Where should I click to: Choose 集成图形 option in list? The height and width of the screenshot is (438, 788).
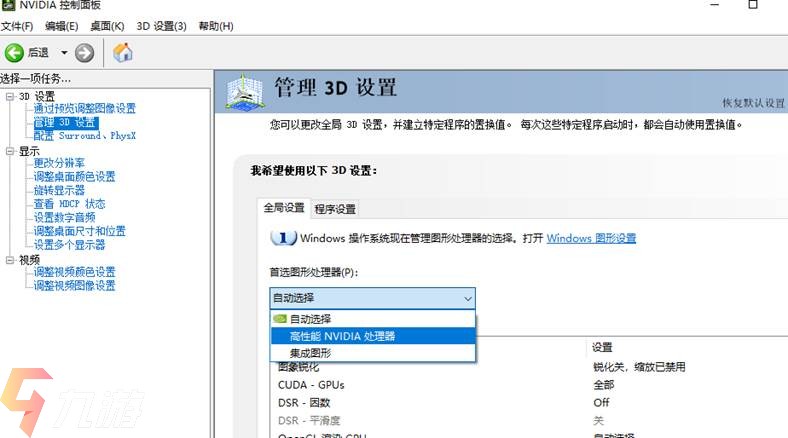[372, 353]
